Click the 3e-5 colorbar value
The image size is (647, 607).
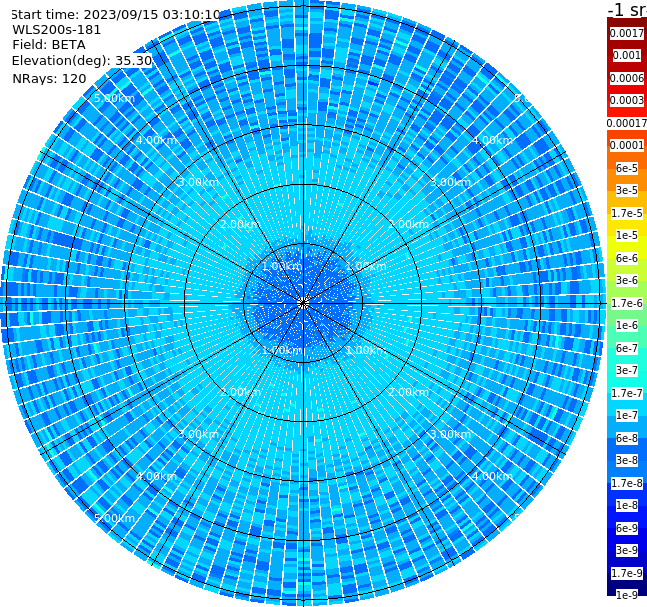pos(627,190)
